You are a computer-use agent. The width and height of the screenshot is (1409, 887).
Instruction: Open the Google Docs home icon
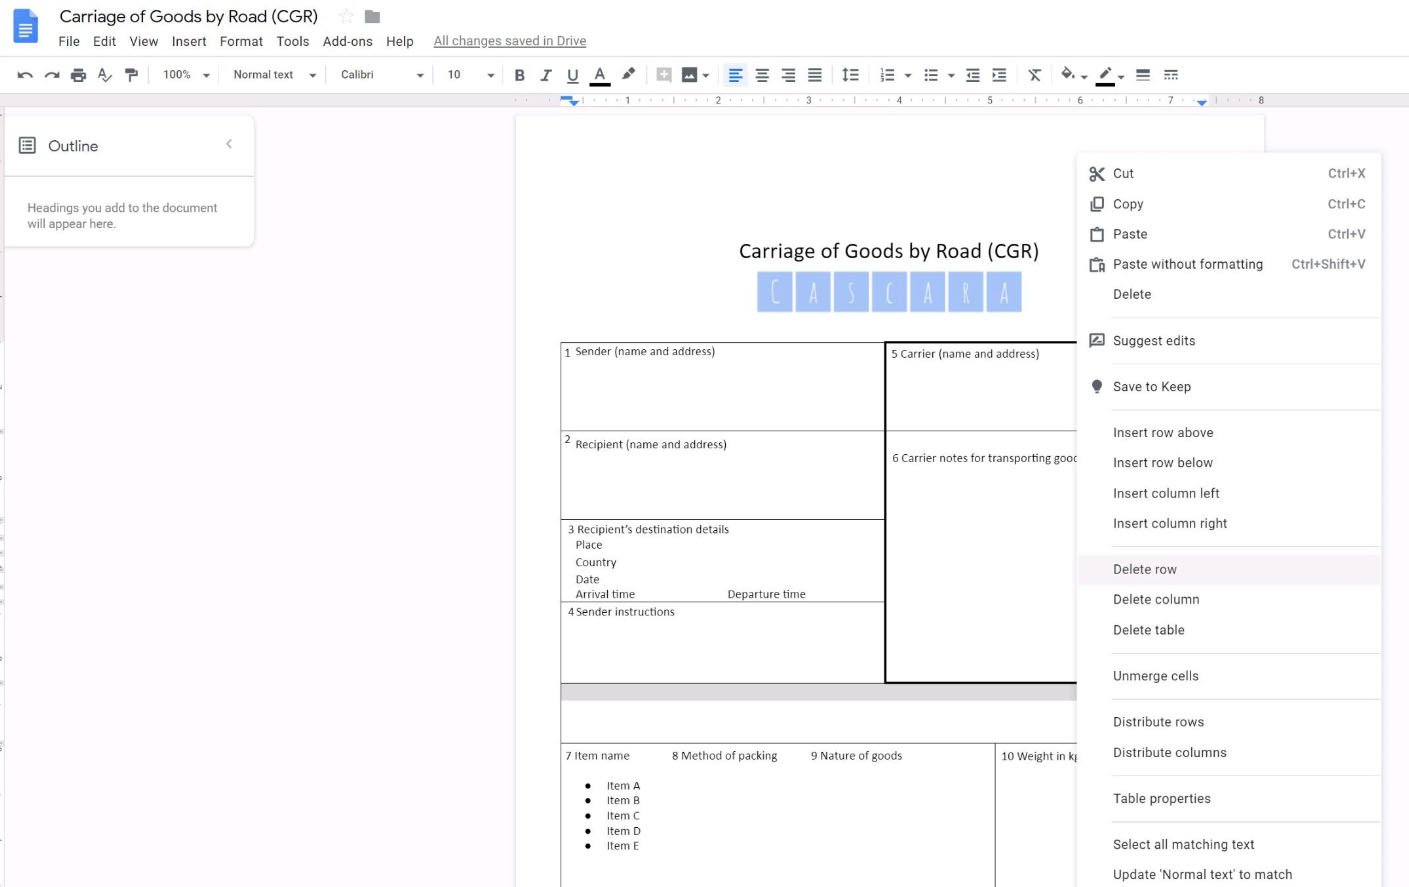tap(25, 27)
